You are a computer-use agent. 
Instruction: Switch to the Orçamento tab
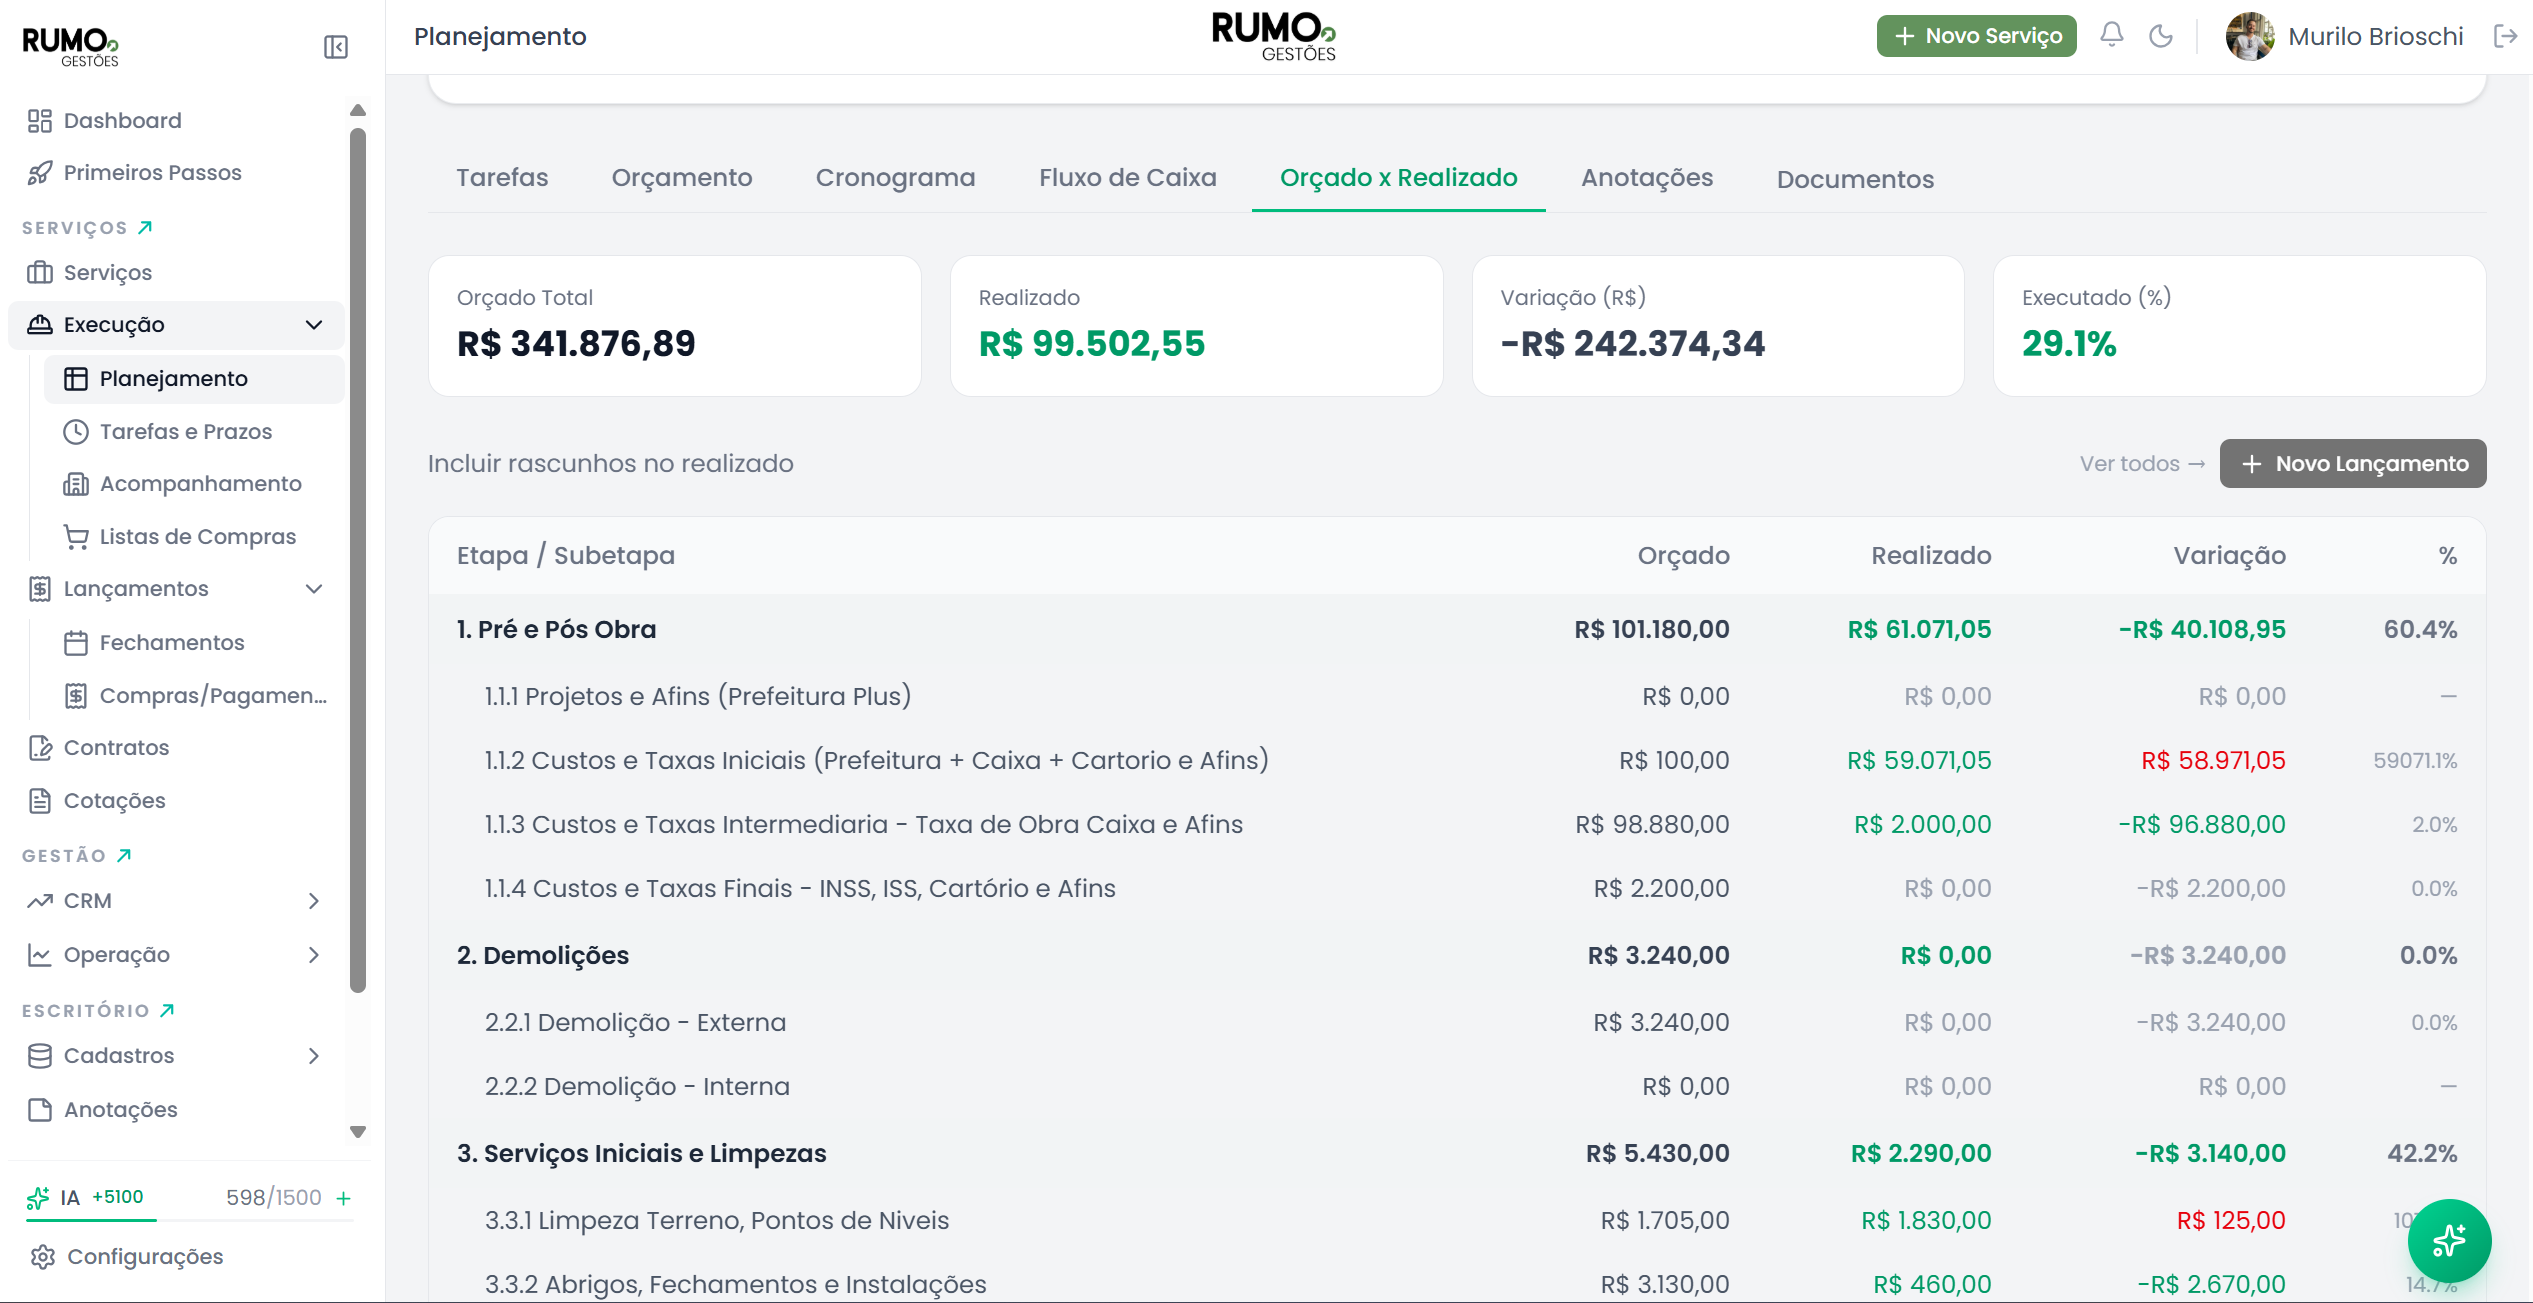682,177
